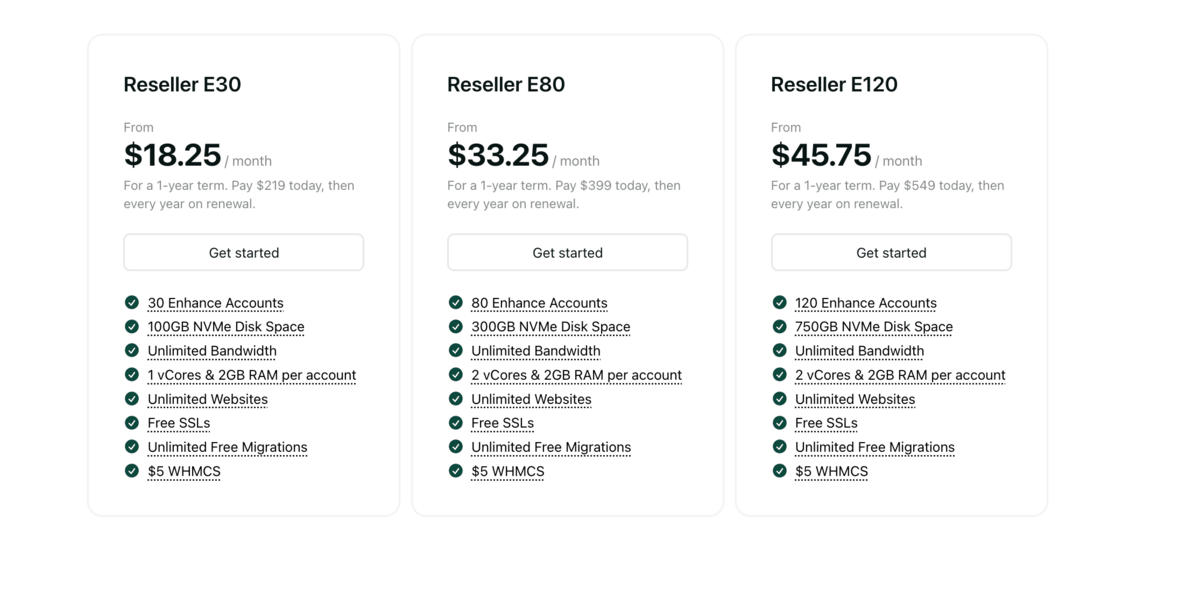Click the checkmark beside 120 Enhance Accounts
1200x597 pixels.
click(780, 302)
